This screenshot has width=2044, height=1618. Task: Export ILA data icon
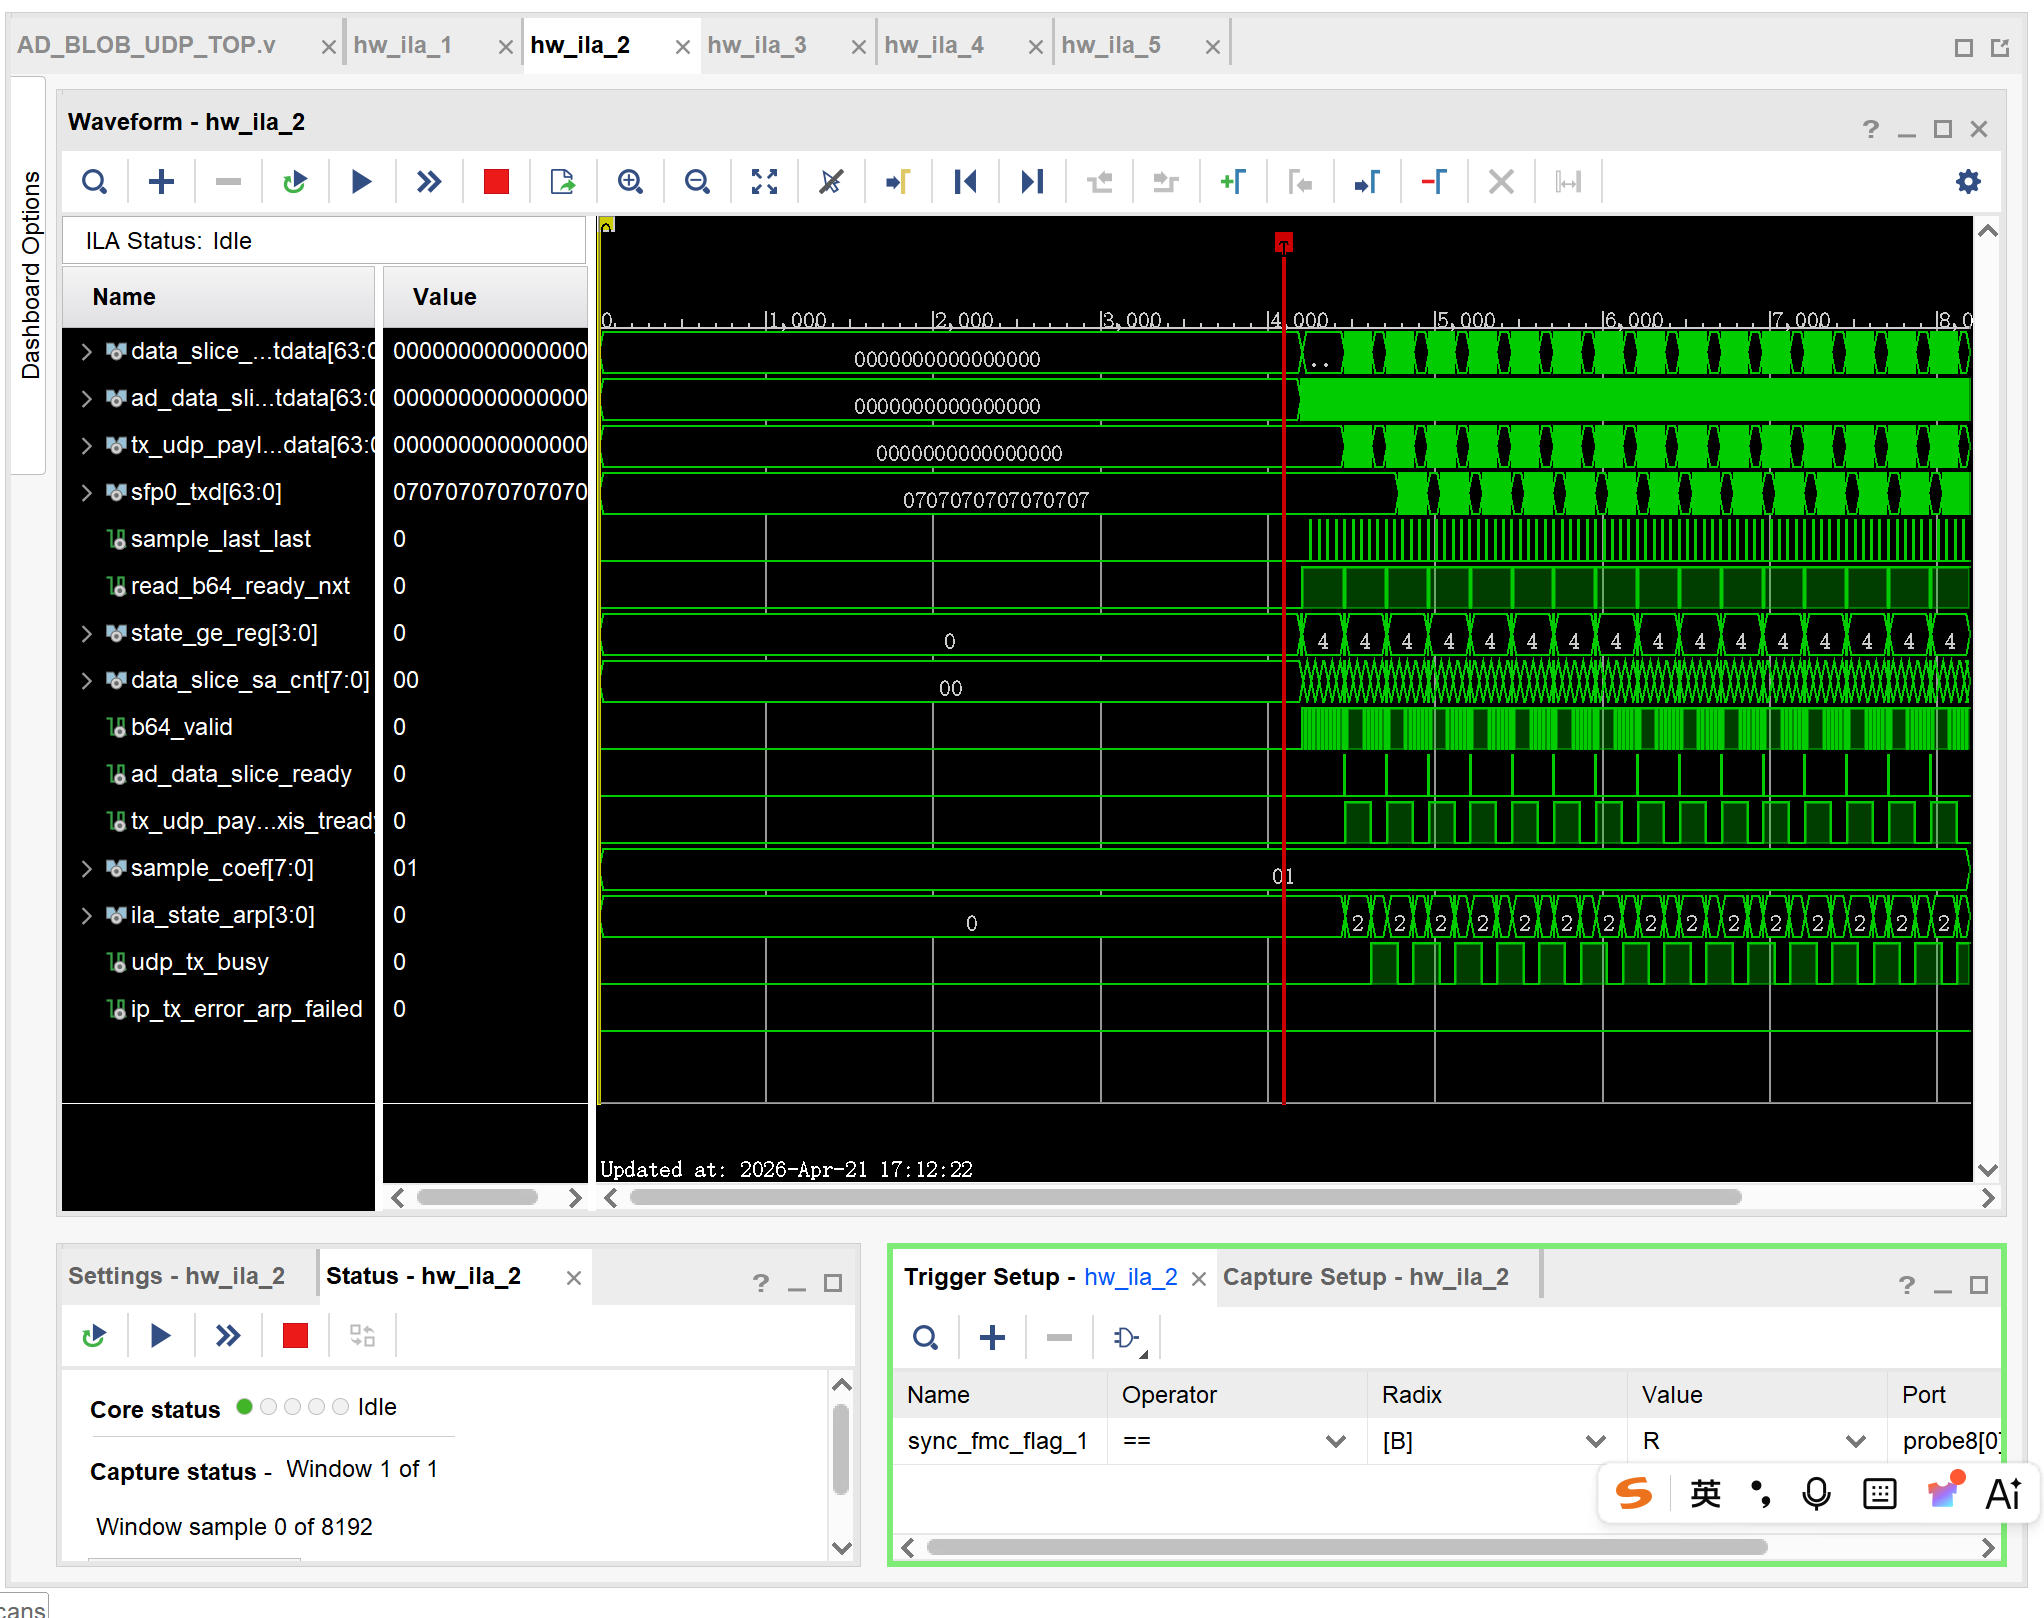pos(563,182)
